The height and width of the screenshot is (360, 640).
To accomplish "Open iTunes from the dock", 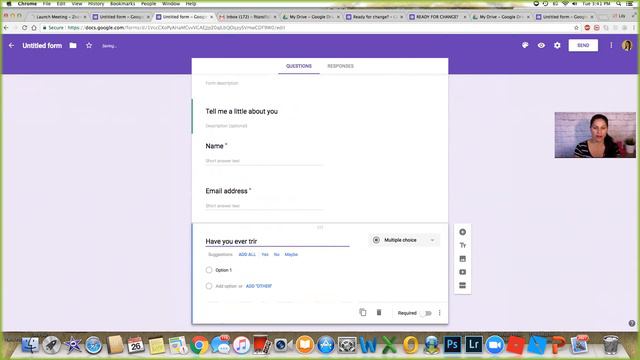I will [x=241, y=345].
